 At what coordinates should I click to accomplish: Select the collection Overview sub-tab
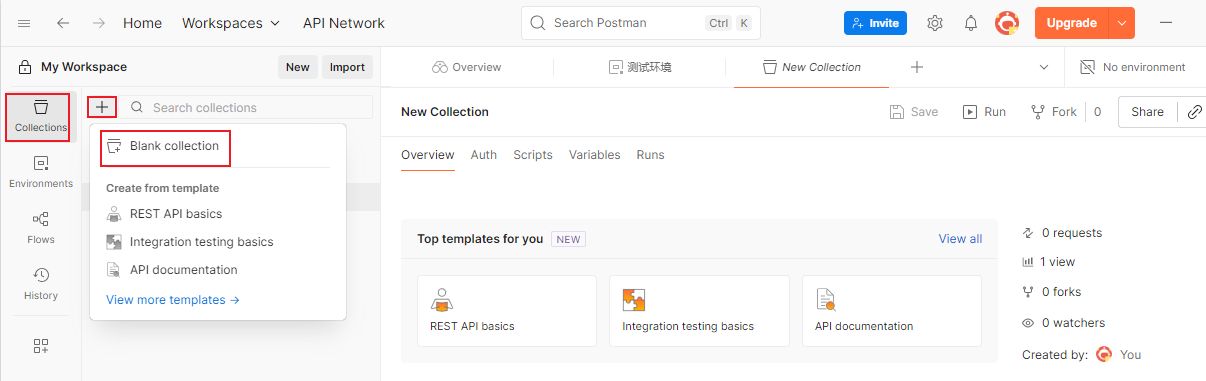click(x=427, y=155)
